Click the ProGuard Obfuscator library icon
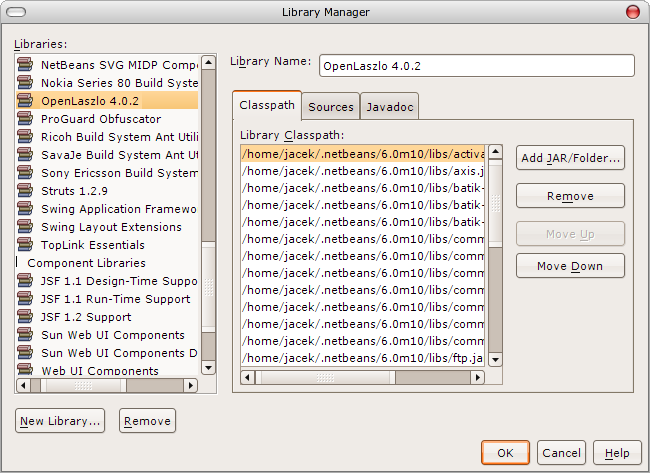Screen dimensions: 650x473 pyautogui.click(x=25, y=119)
